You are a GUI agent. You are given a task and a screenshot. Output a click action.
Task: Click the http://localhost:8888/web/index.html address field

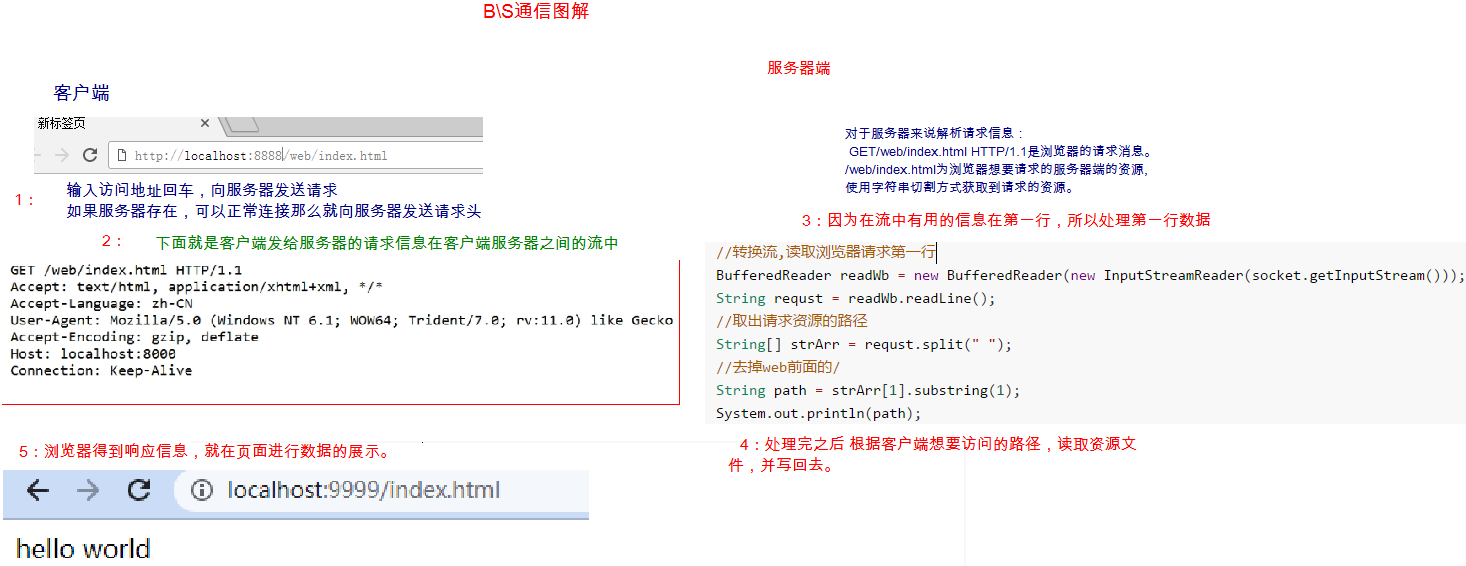pyautogui.click(x=295, y=156)
